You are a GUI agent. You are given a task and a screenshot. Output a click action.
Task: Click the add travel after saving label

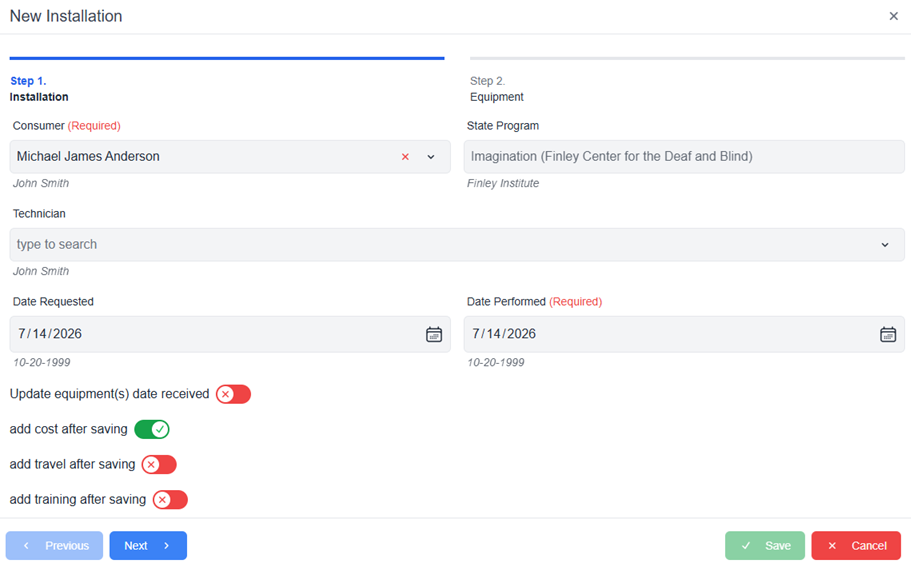click(x=73, y=464)
